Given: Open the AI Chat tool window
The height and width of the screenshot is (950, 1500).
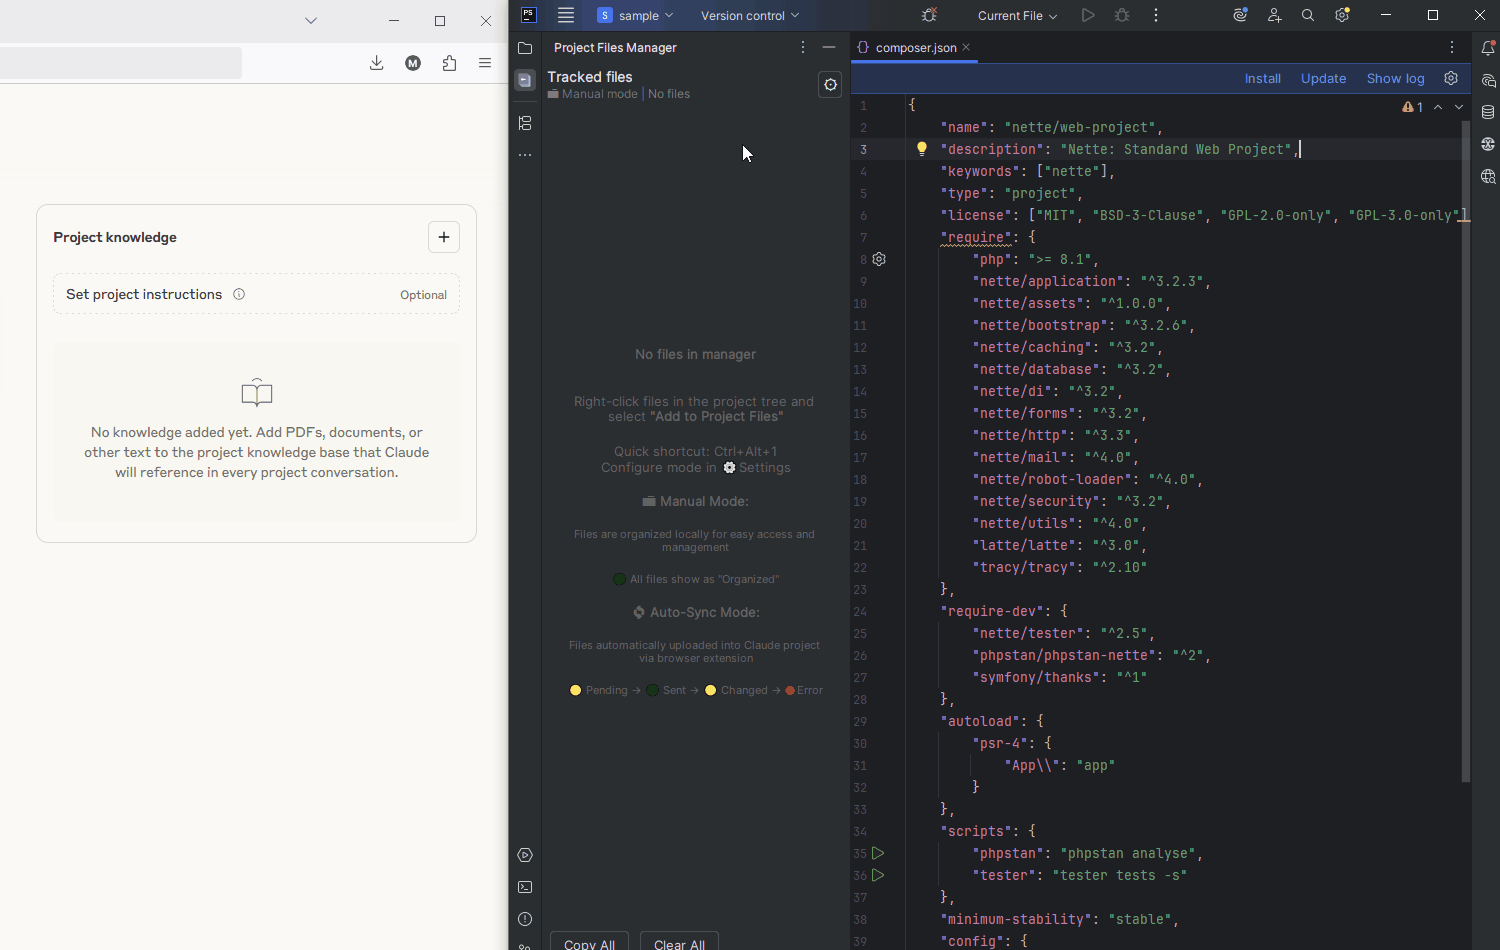Looking at the screenshot, I should [x=1488, y=81].
